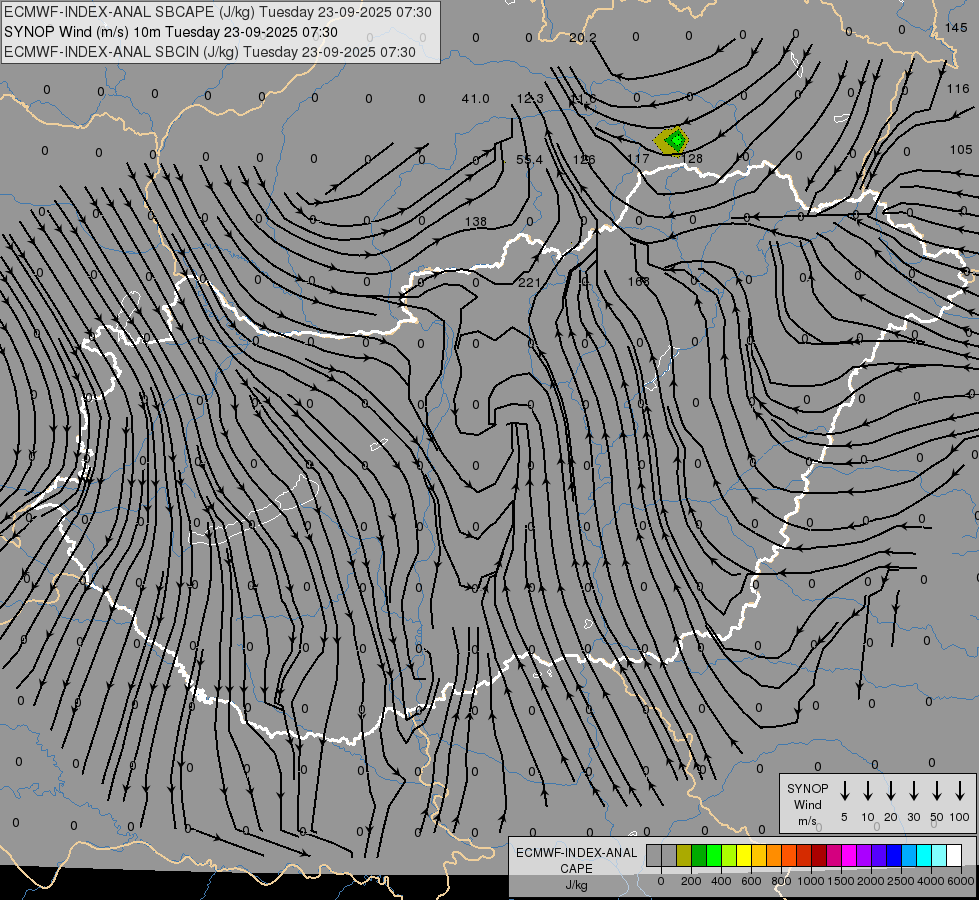979x900 pixels.
Task: Click the 10 m/s wind arrow in legend
Action: point(868,790)
